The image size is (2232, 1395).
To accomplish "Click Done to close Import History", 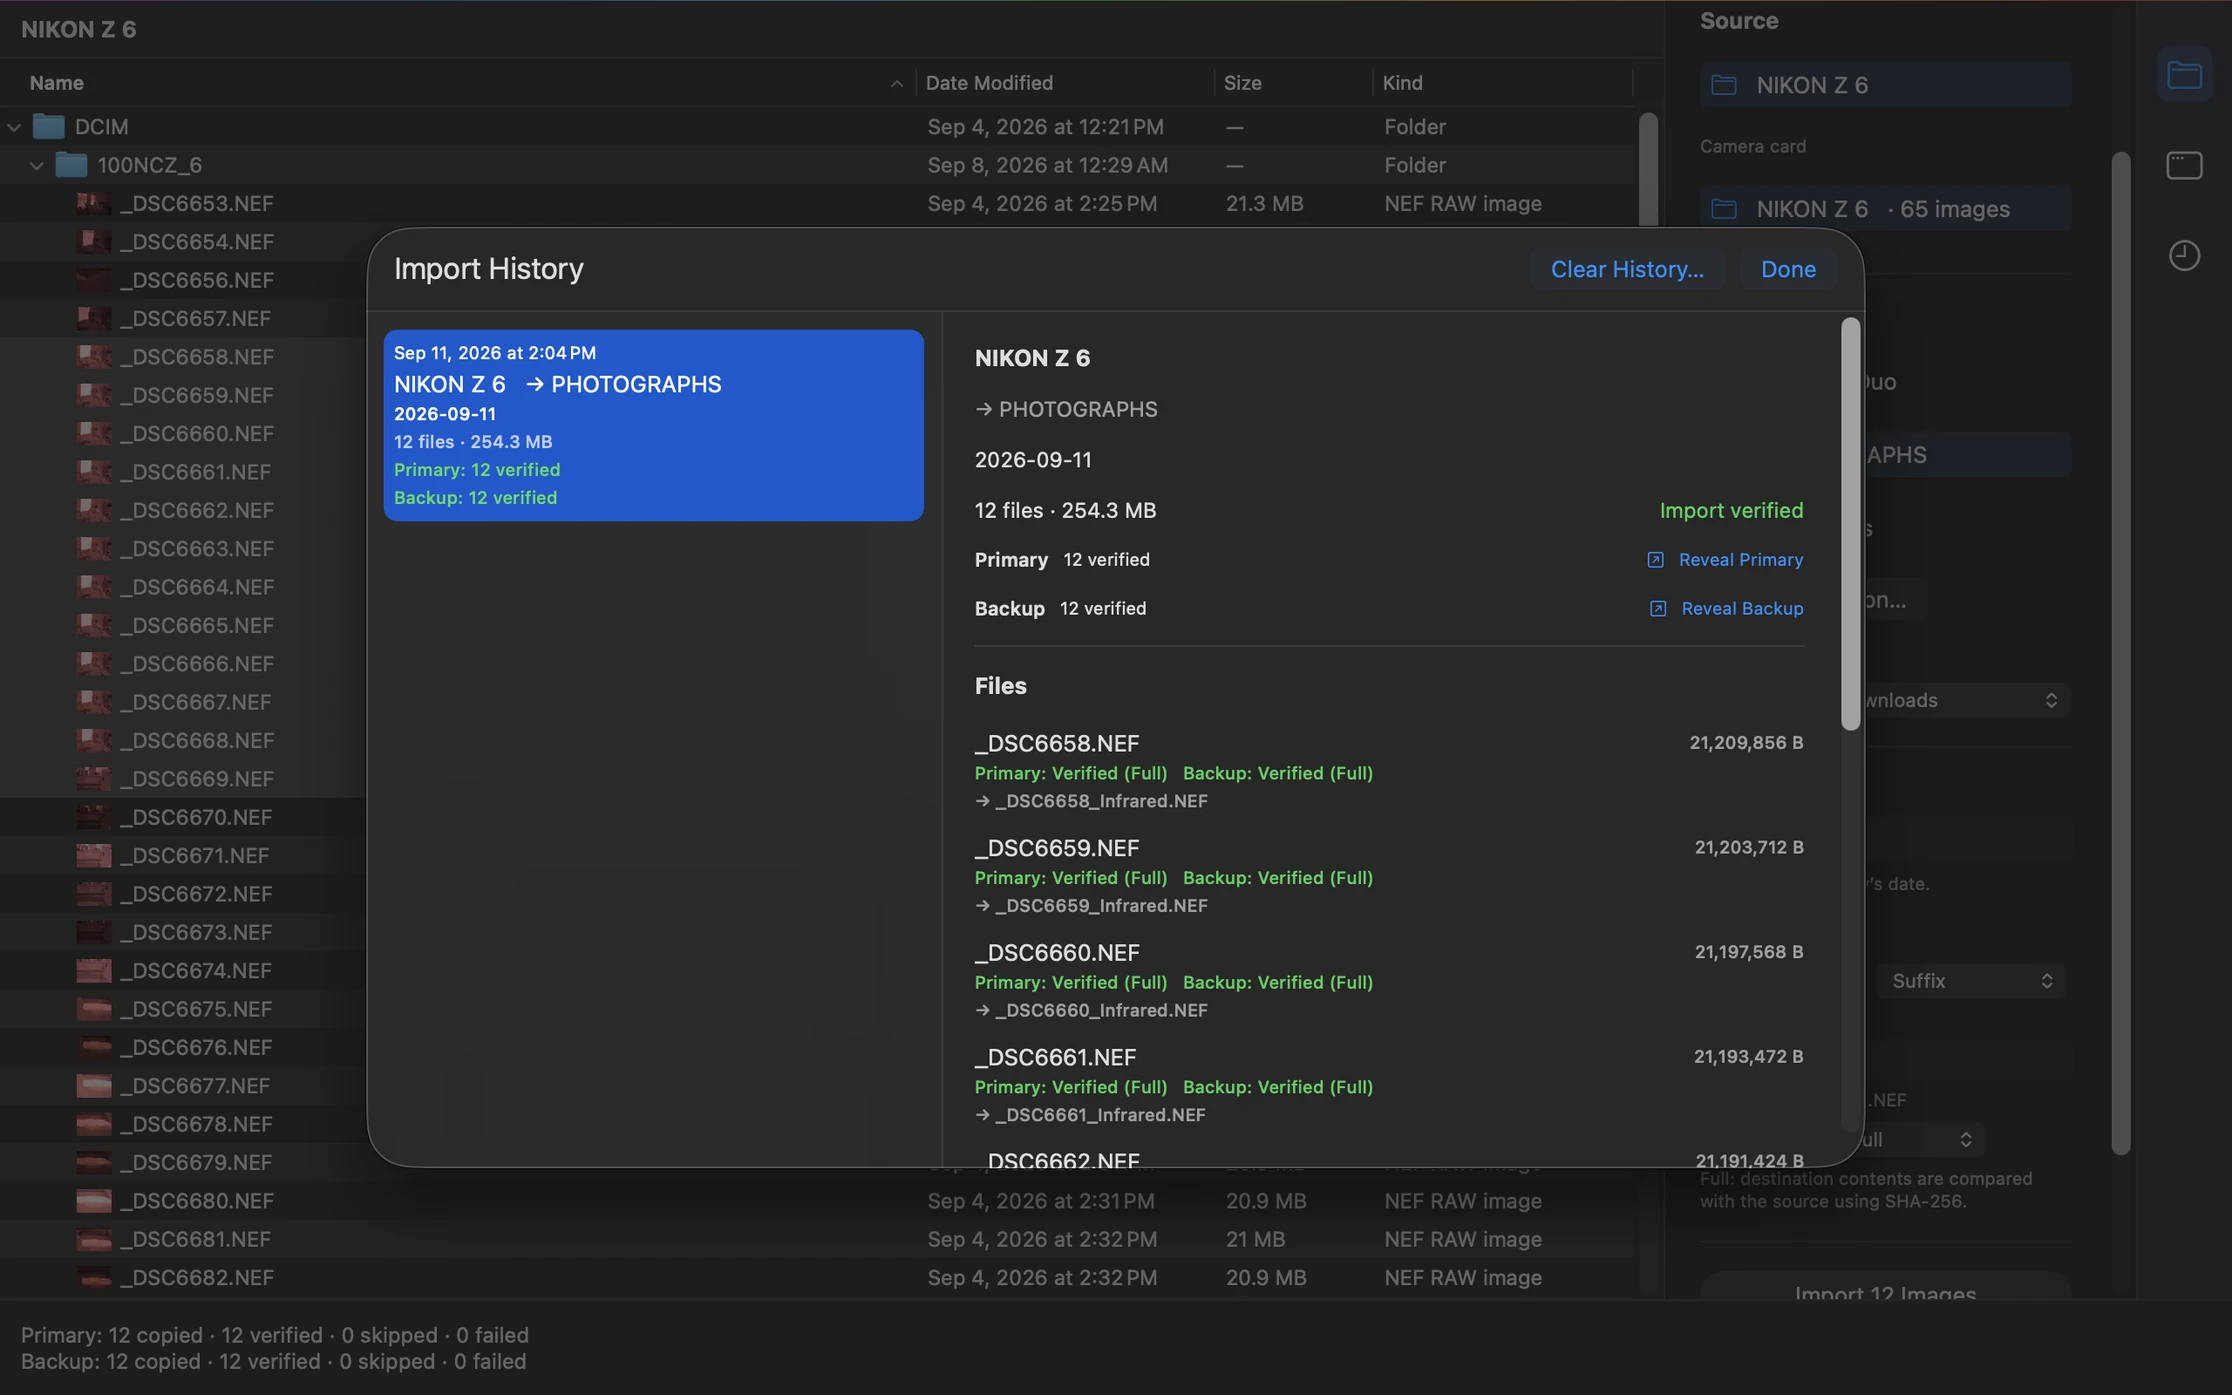I will [x=1788, y=269].
